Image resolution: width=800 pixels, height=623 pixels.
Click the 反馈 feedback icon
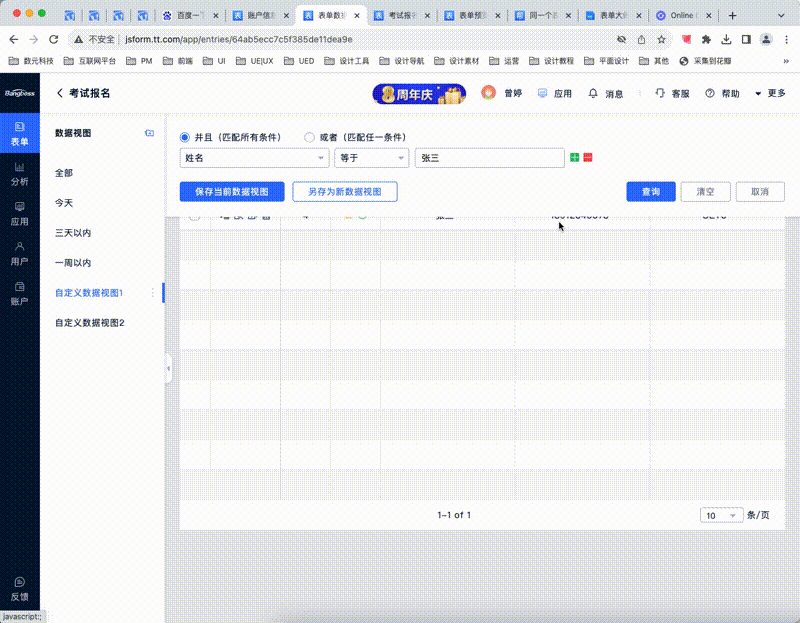(x=19, y=588)
